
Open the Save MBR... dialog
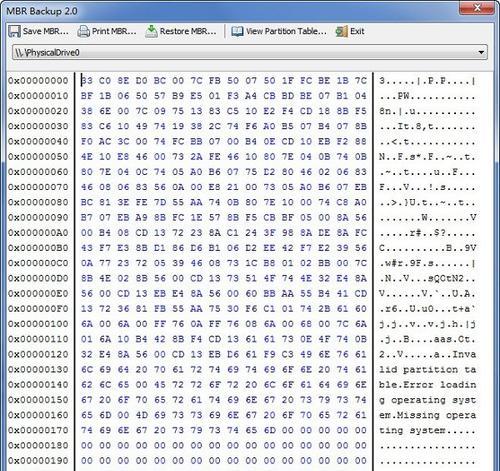point(46,31)
